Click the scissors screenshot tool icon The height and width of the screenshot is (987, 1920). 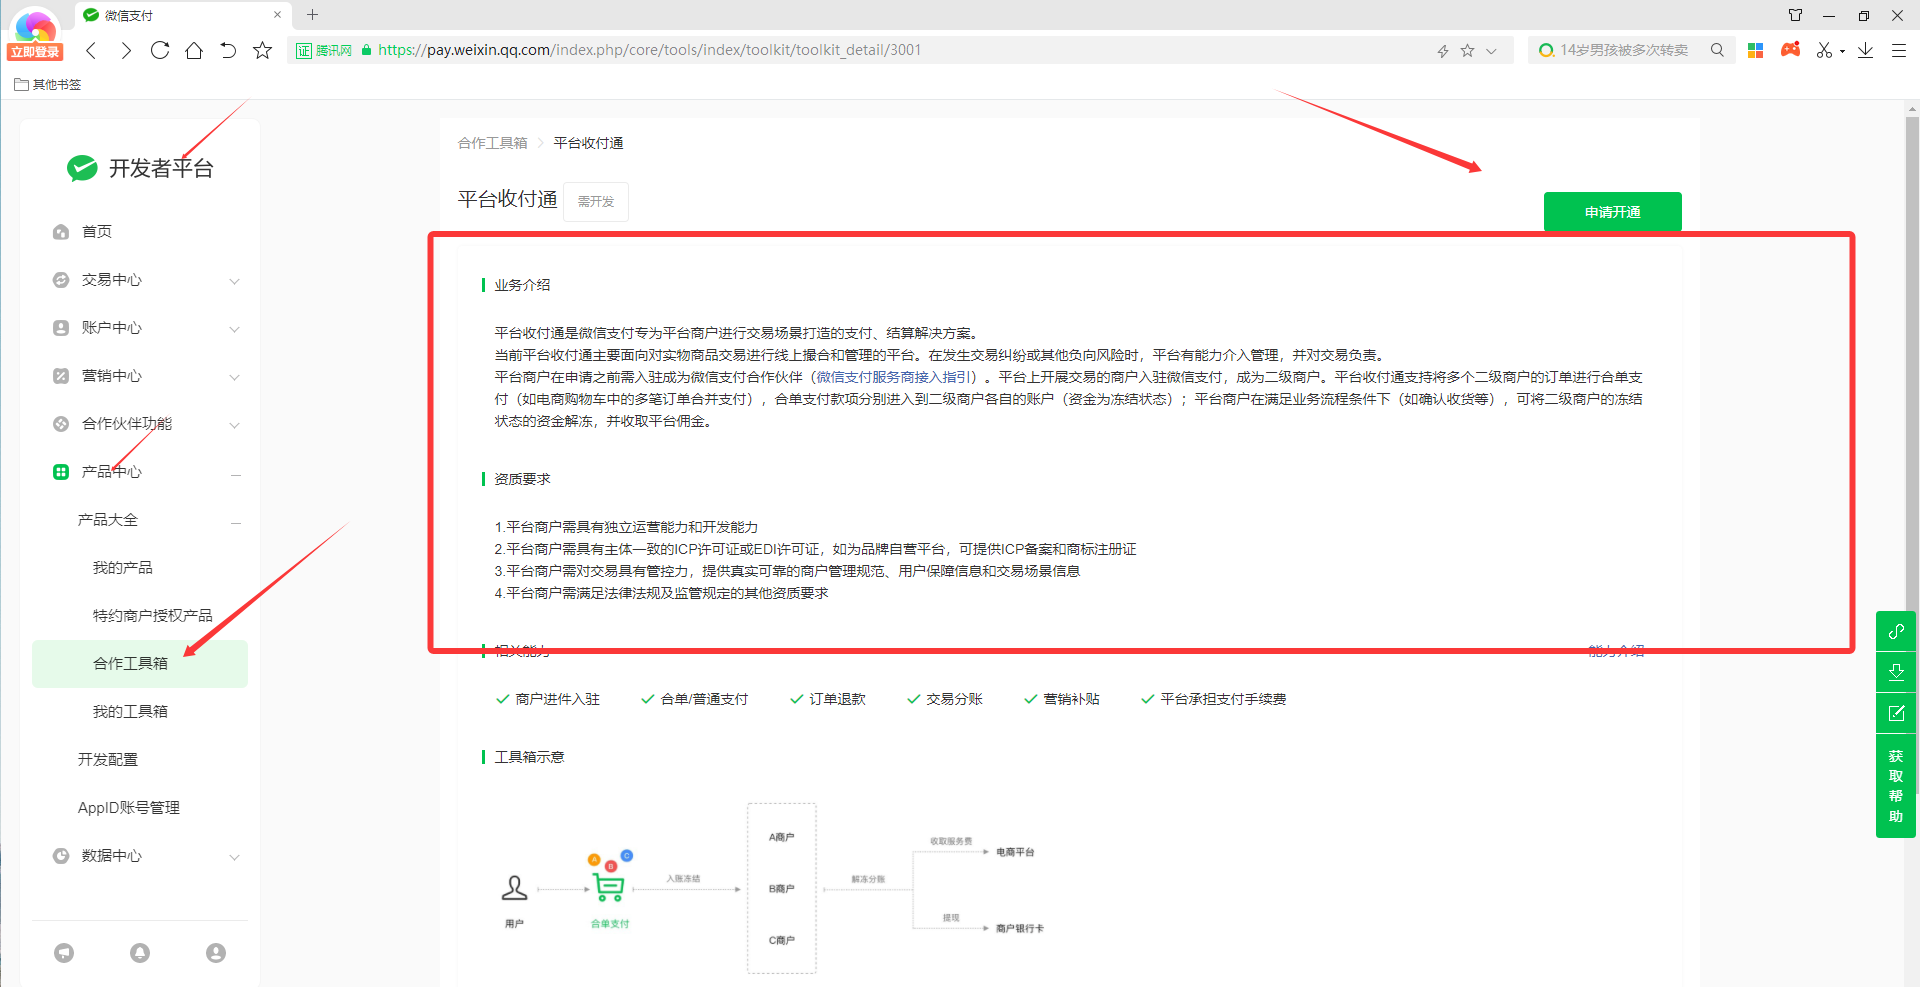(1825, 50)
